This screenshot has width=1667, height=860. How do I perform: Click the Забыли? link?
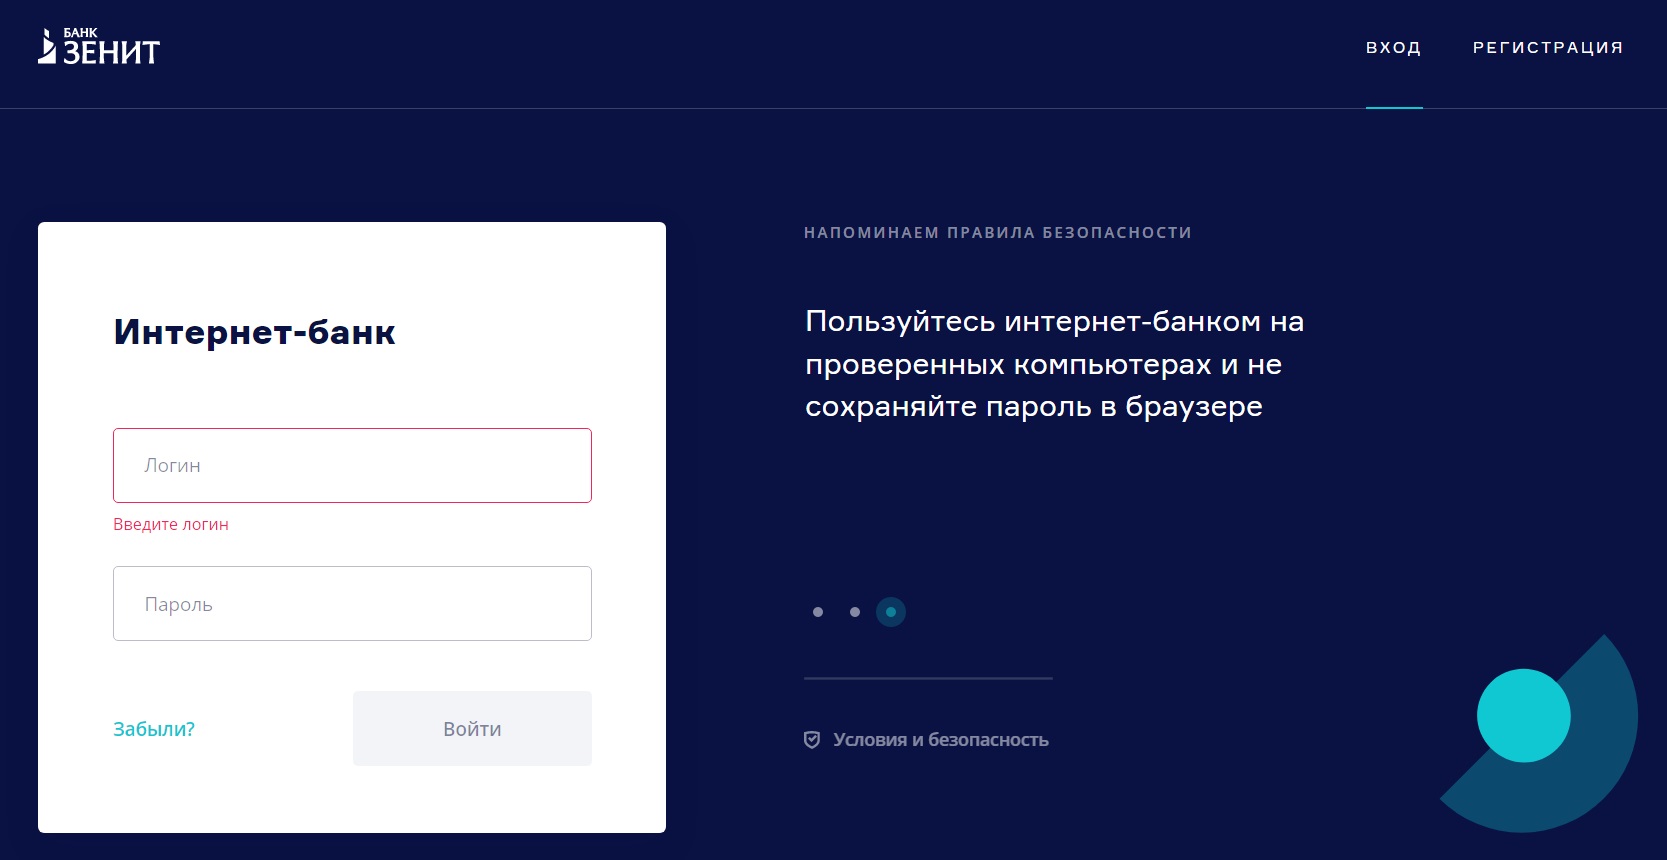(x=154, y=729)
